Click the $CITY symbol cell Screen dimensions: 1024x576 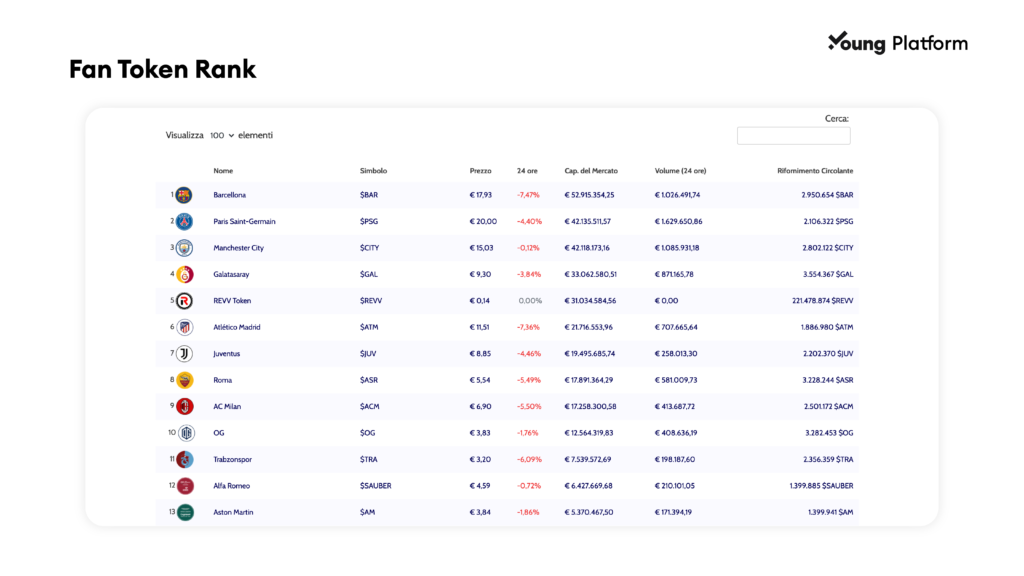(370, 248)
